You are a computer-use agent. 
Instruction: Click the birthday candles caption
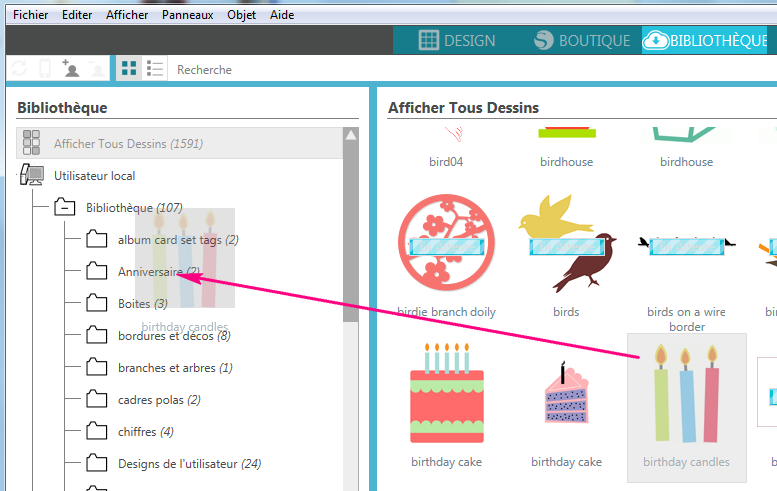(x=686, y=462)
